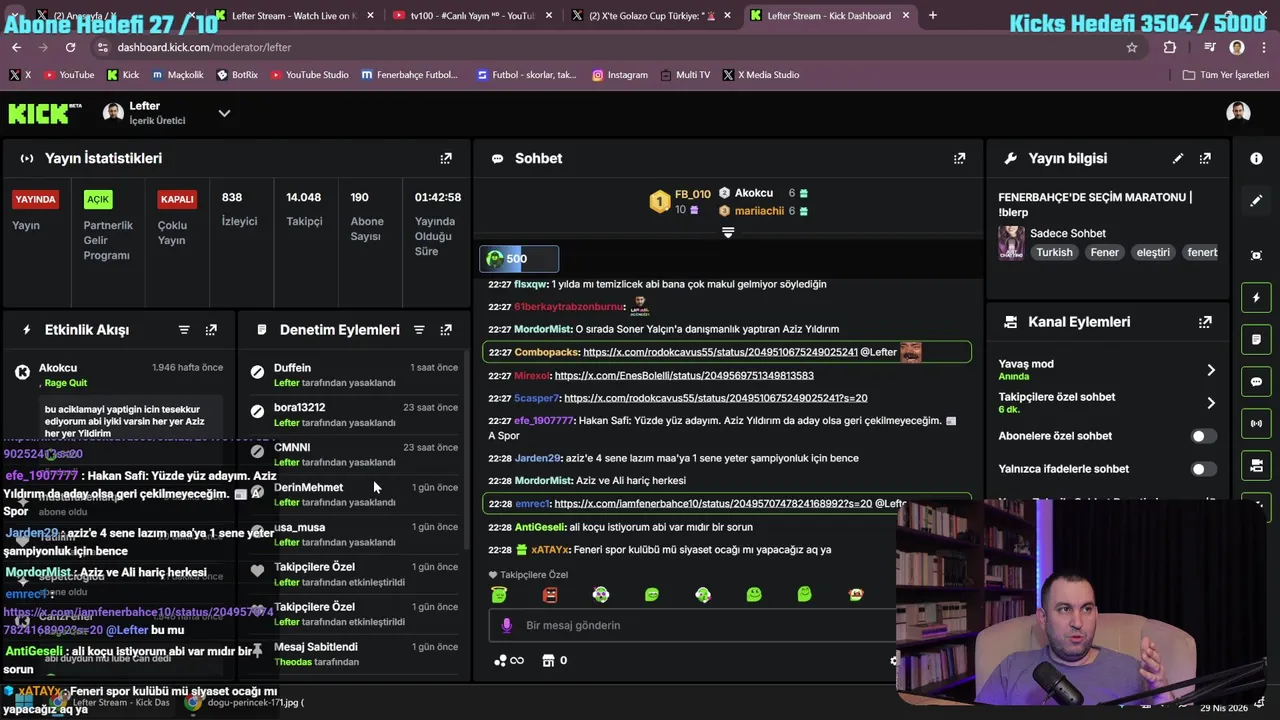Open the emrec iamfenerbahce10 status link

coord(713,504)
